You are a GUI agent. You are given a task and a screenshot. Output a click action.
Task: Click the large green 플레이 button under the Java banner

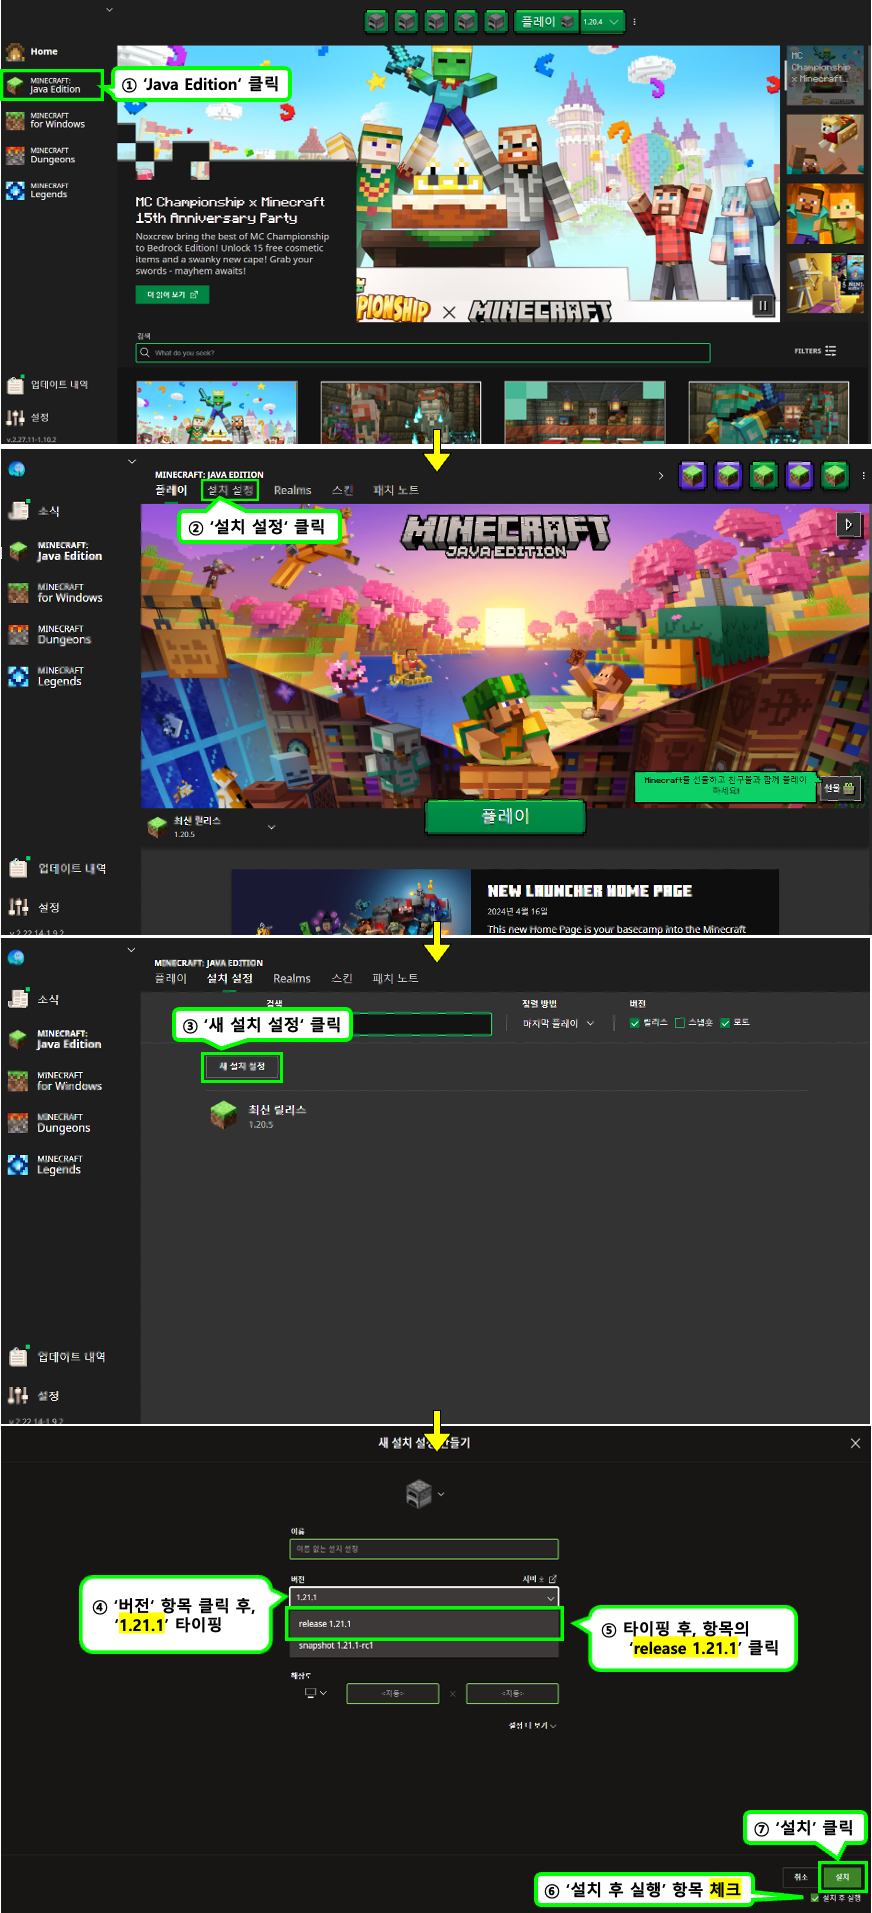[505, 816]
